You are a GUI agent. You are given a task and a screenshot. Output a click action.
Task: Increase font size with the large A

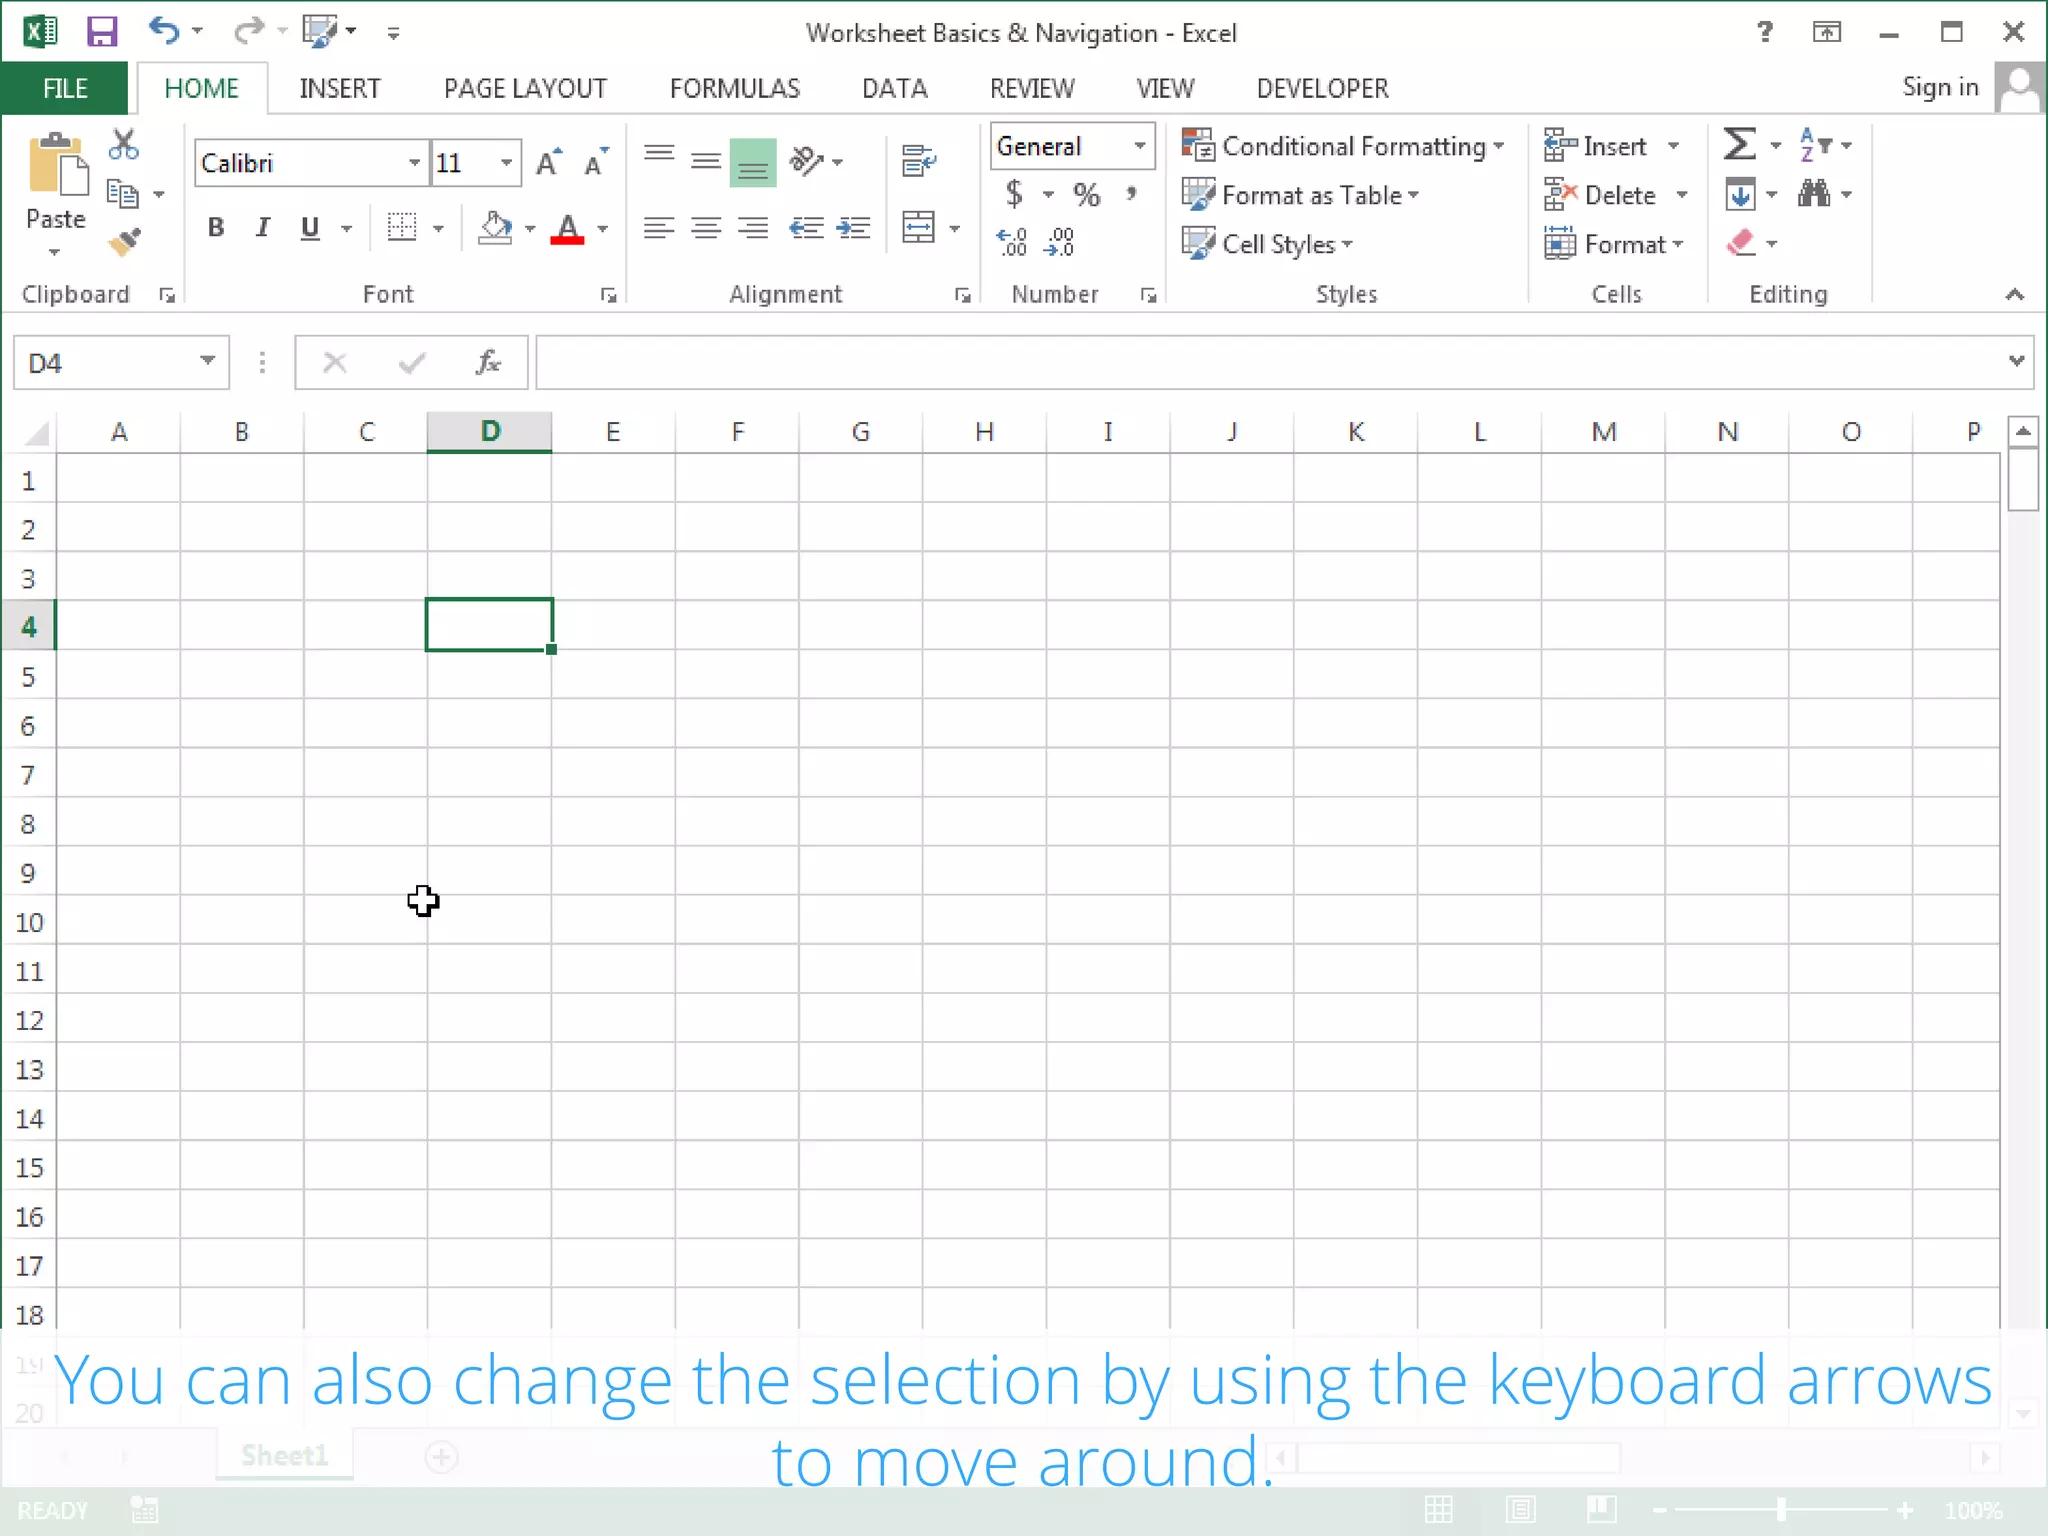coord(548,163)
